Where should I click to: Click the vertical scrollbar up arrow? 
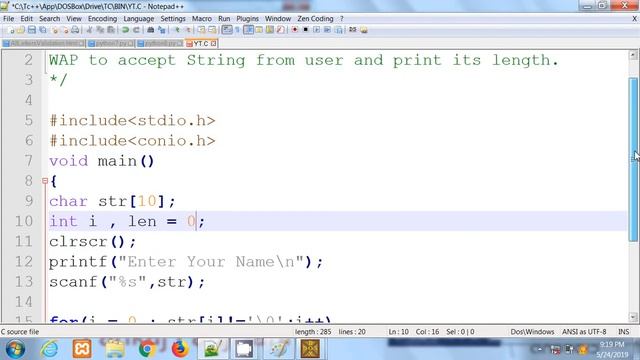633,55
